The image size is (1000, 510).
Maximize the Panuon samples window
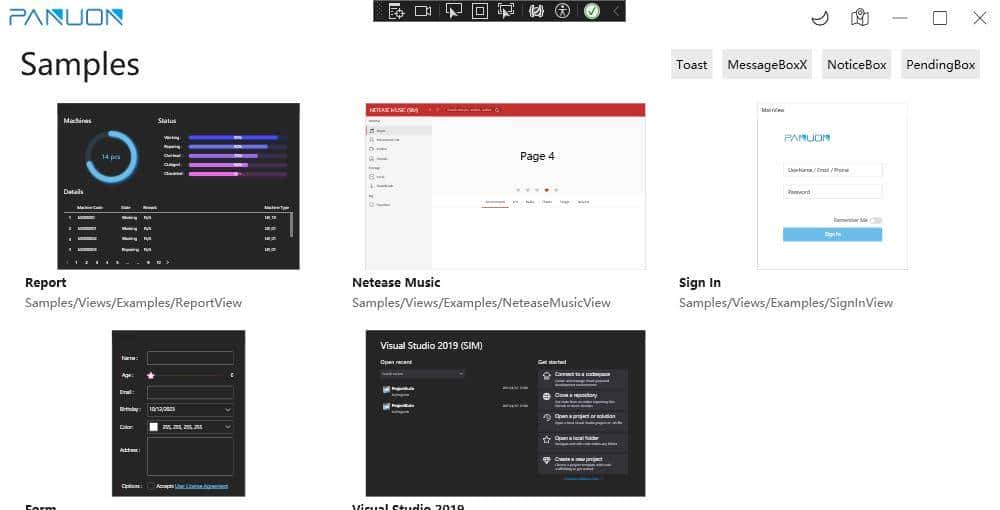[940, 18]
